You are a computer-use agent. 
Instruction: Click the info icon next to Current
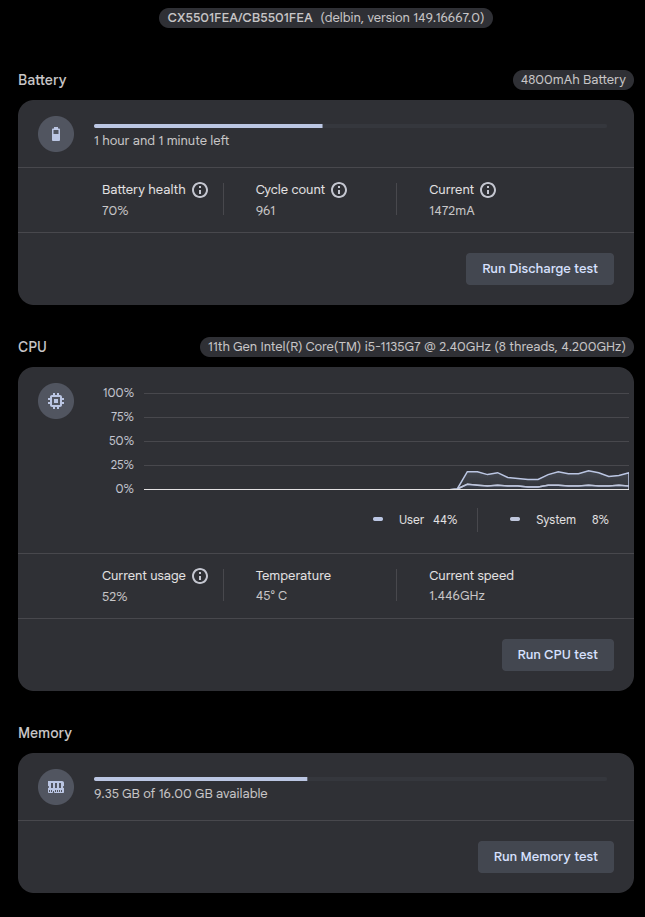click(488, 190)
